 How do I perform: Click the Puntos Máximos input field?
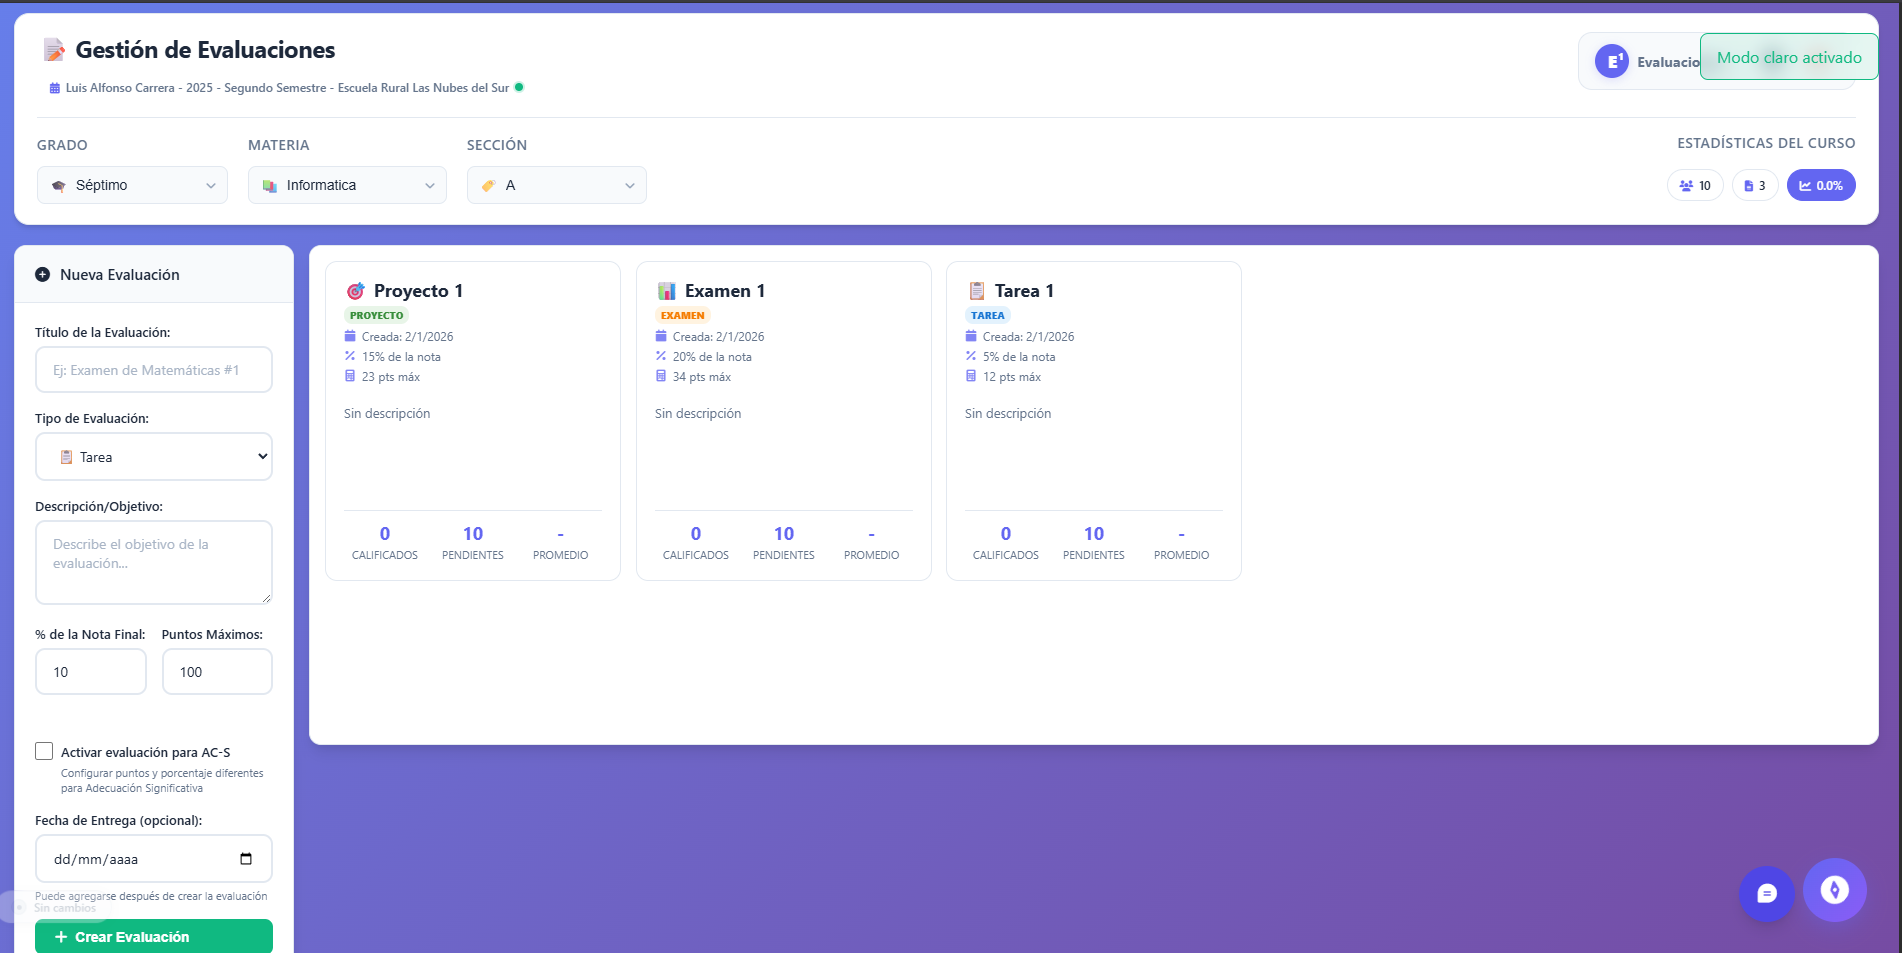point(217,672)
